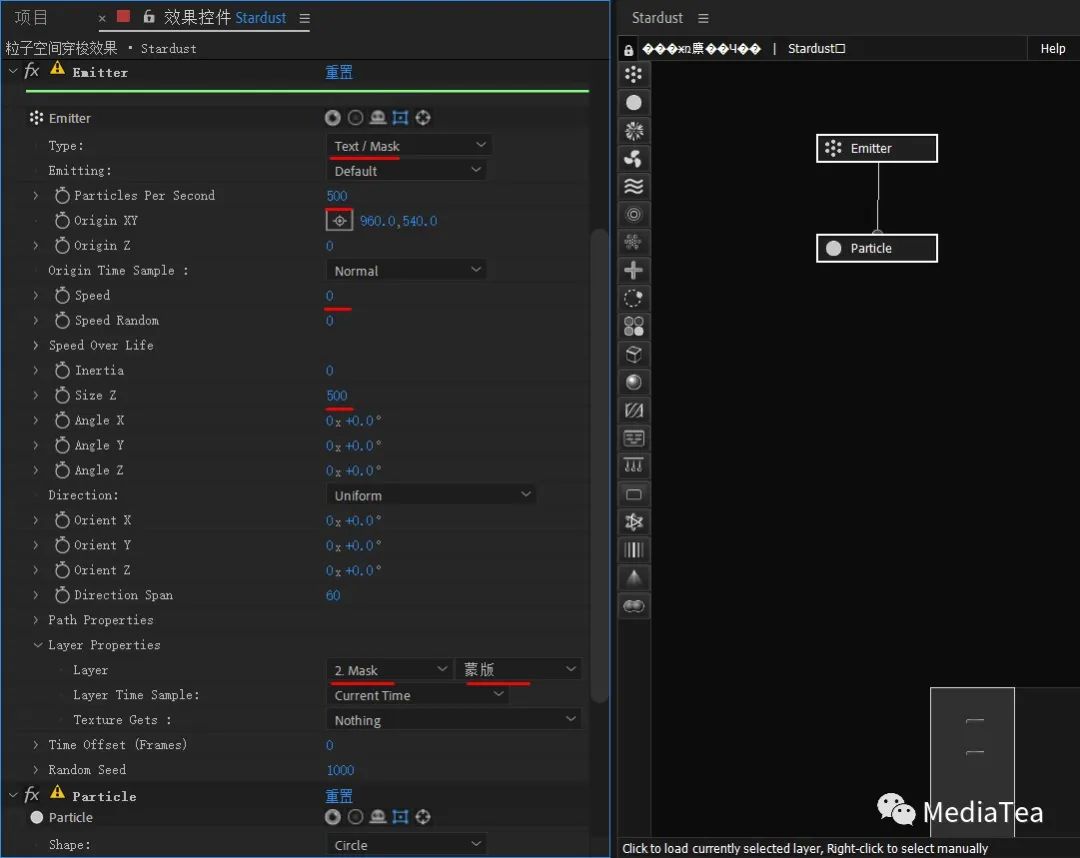Click the diagonal stripes node icon
Viewport: 1080px width, 858px height.
(634, 410)
